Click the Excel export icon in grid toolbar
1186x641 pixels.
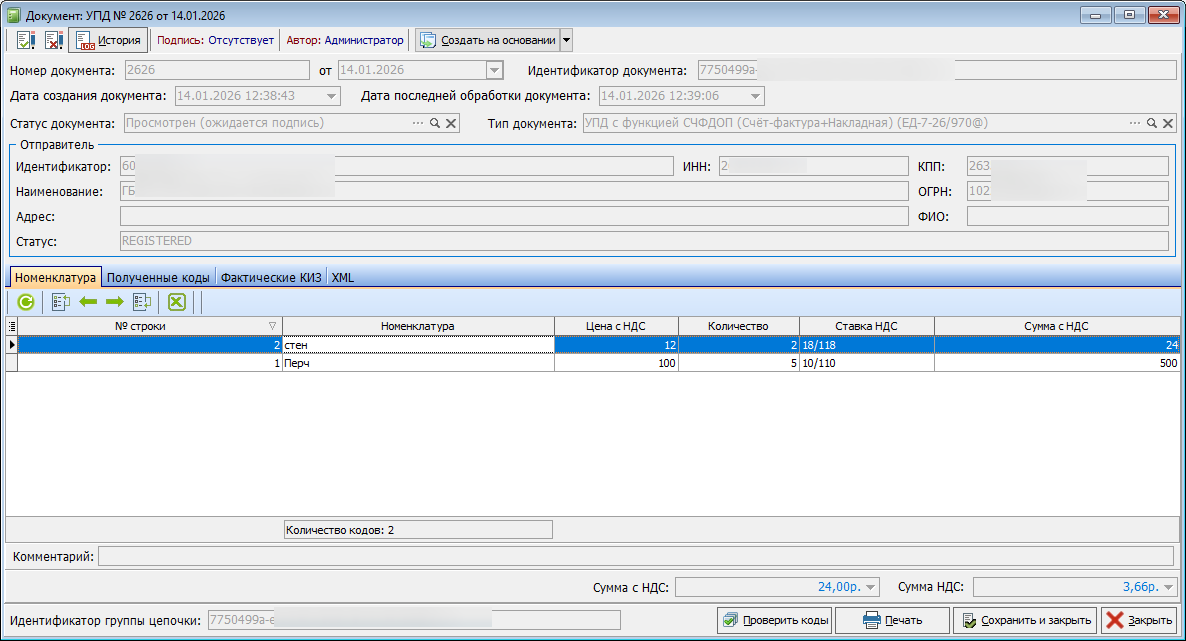177,301
